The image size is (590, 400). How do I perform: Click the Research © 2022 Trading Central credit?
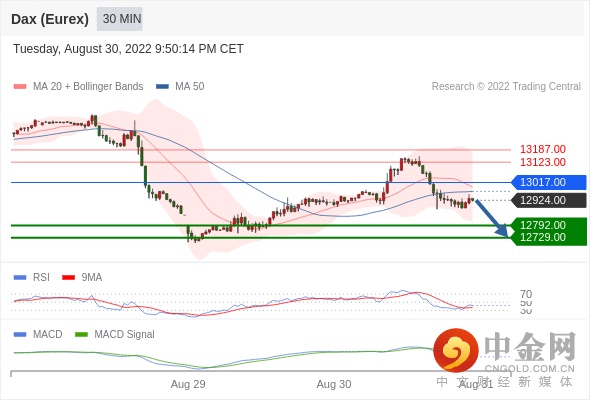coord(506,87)
